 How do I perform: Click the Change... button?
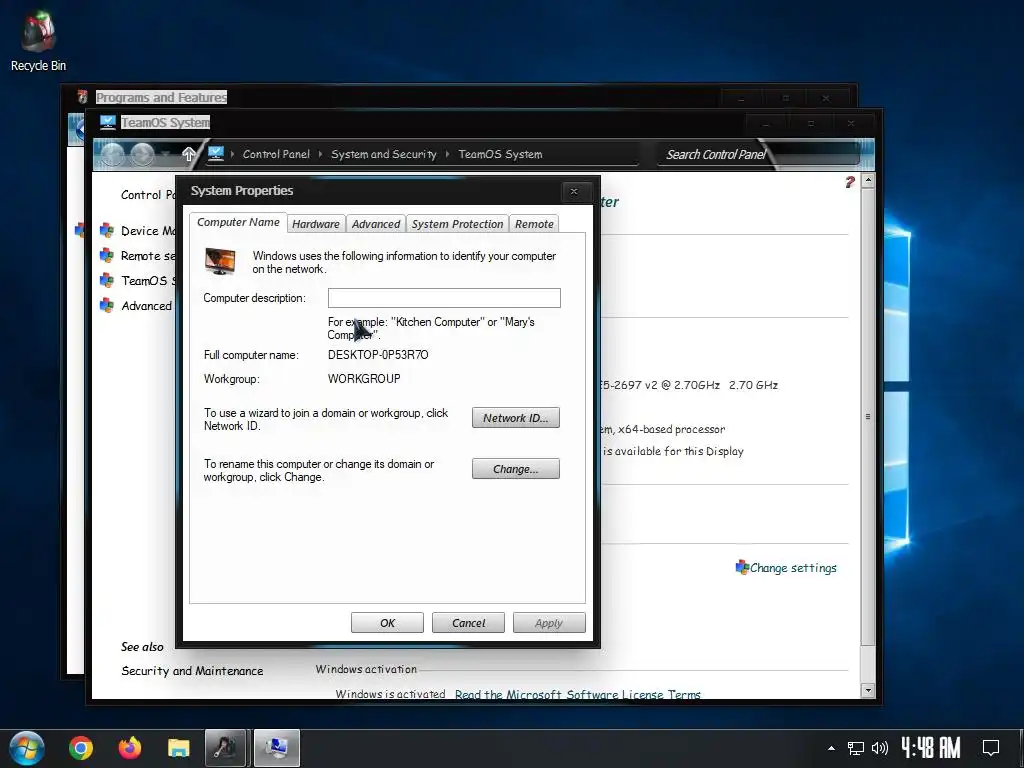(x=516, y=469)
